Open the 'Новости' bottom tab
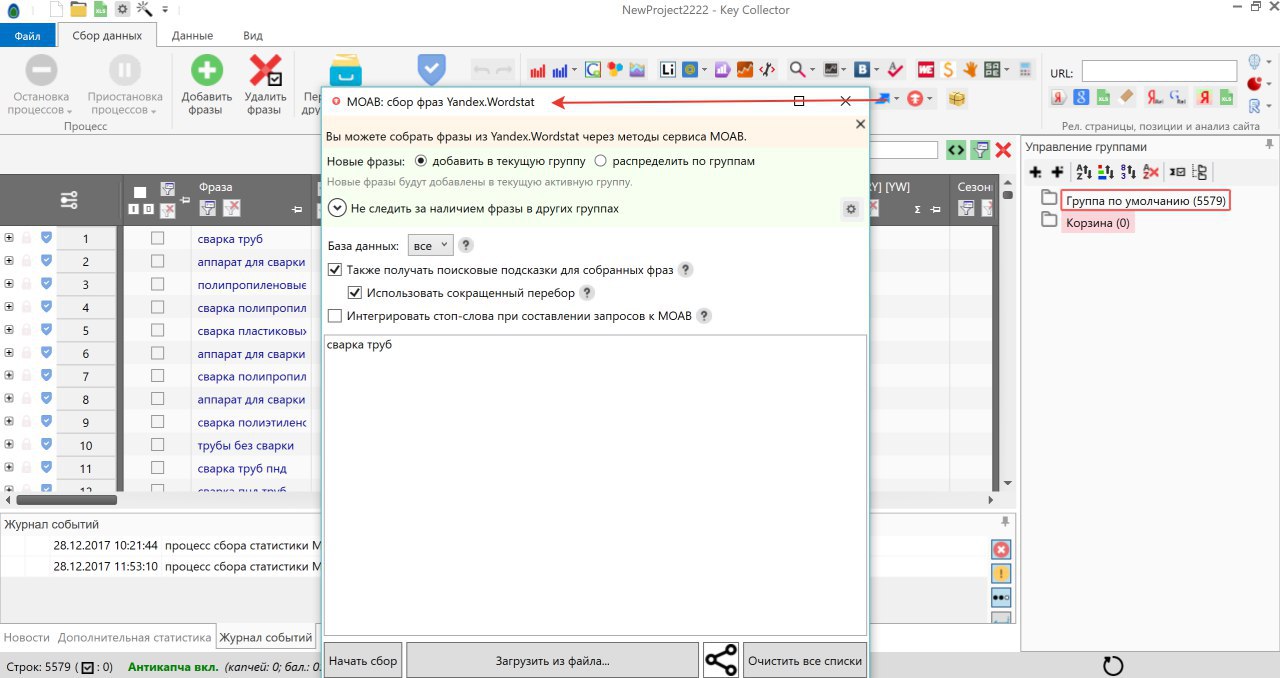The height and width of the screenshot is (678, 1280). point(26,637)
